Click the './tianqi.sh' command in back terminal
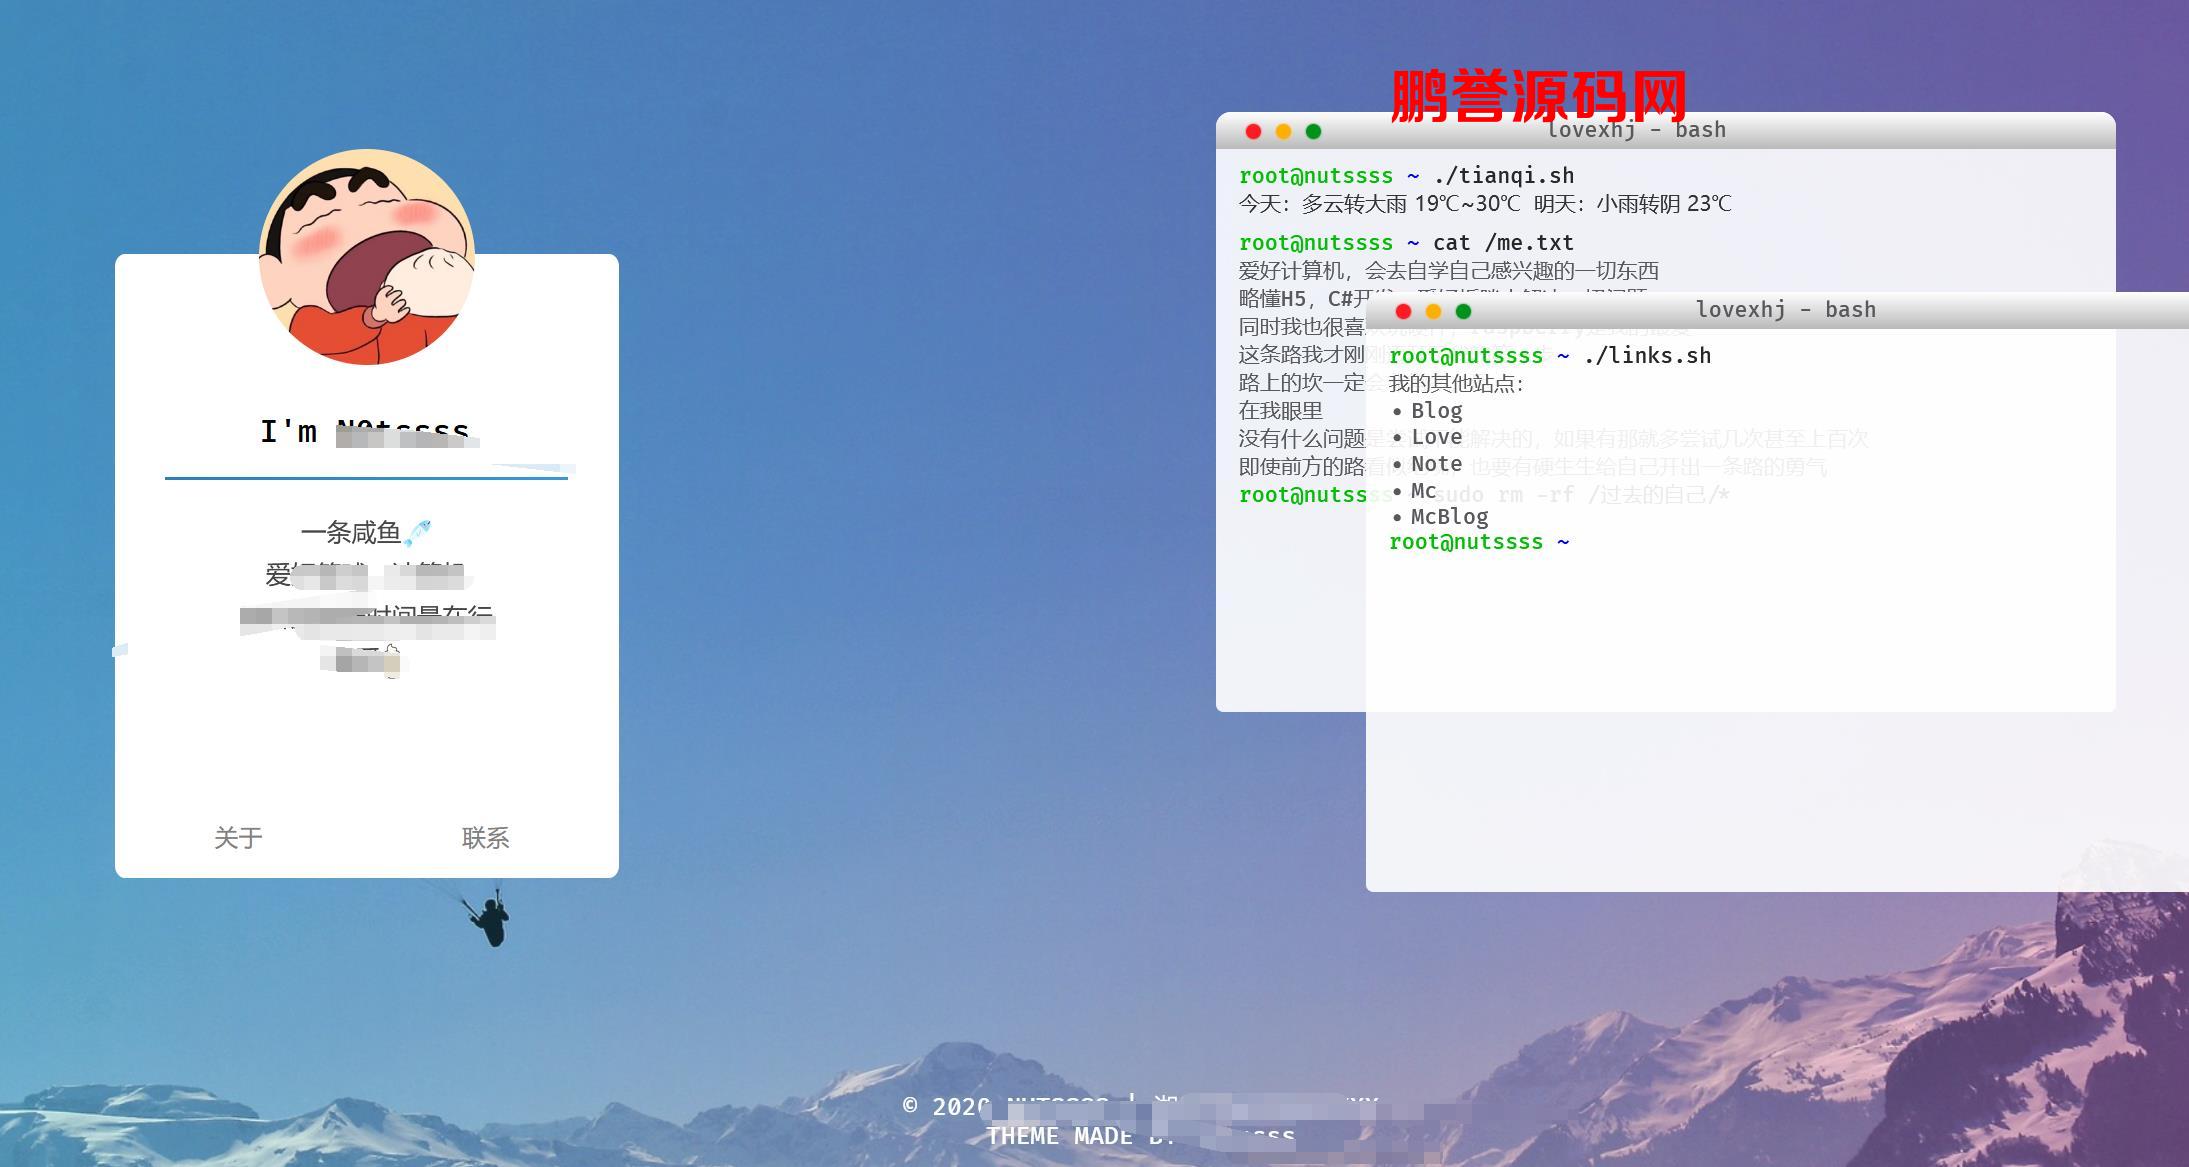The width and height of the screenshot is (2189, 1167). click(1504, 176)
